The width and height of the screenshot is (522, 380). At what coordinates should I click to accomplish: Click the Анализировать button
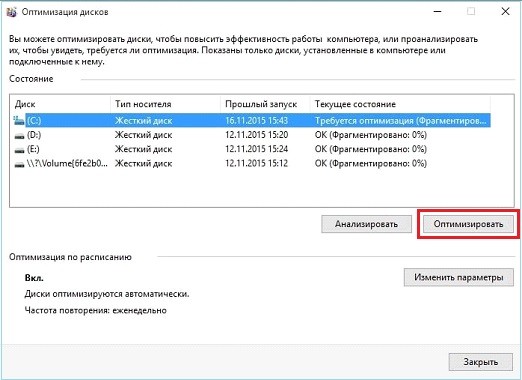pos(366,224)
